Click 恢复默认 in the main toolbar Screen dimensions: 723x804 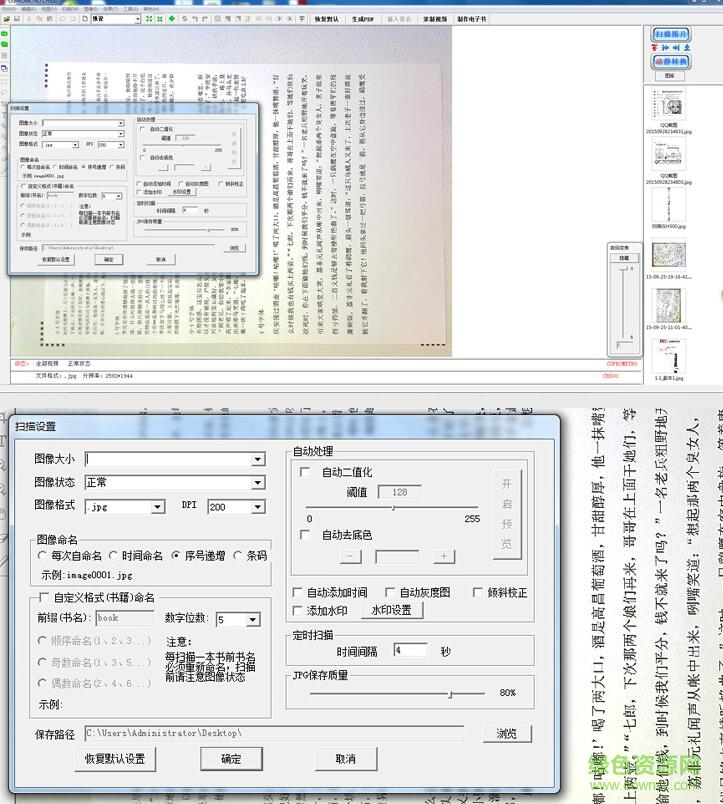[327, 19]
